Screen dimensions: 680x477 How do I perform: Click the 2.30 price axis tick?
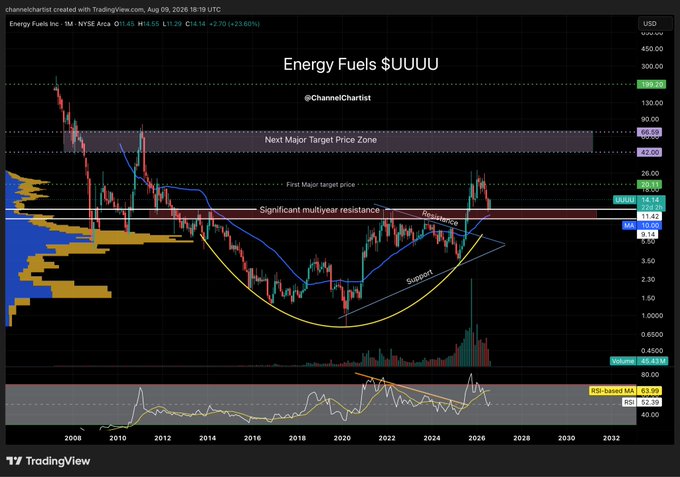pos(648,280)
